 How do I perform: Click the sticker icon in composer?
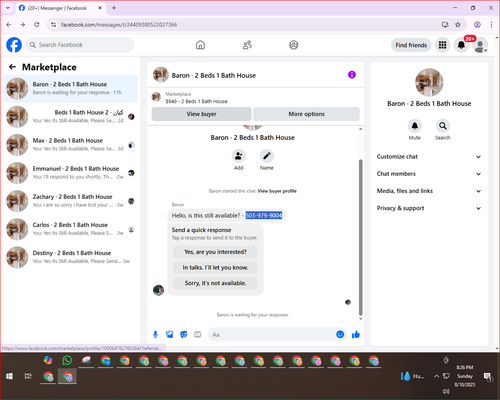pyautogui.click(x=184, y=334)
